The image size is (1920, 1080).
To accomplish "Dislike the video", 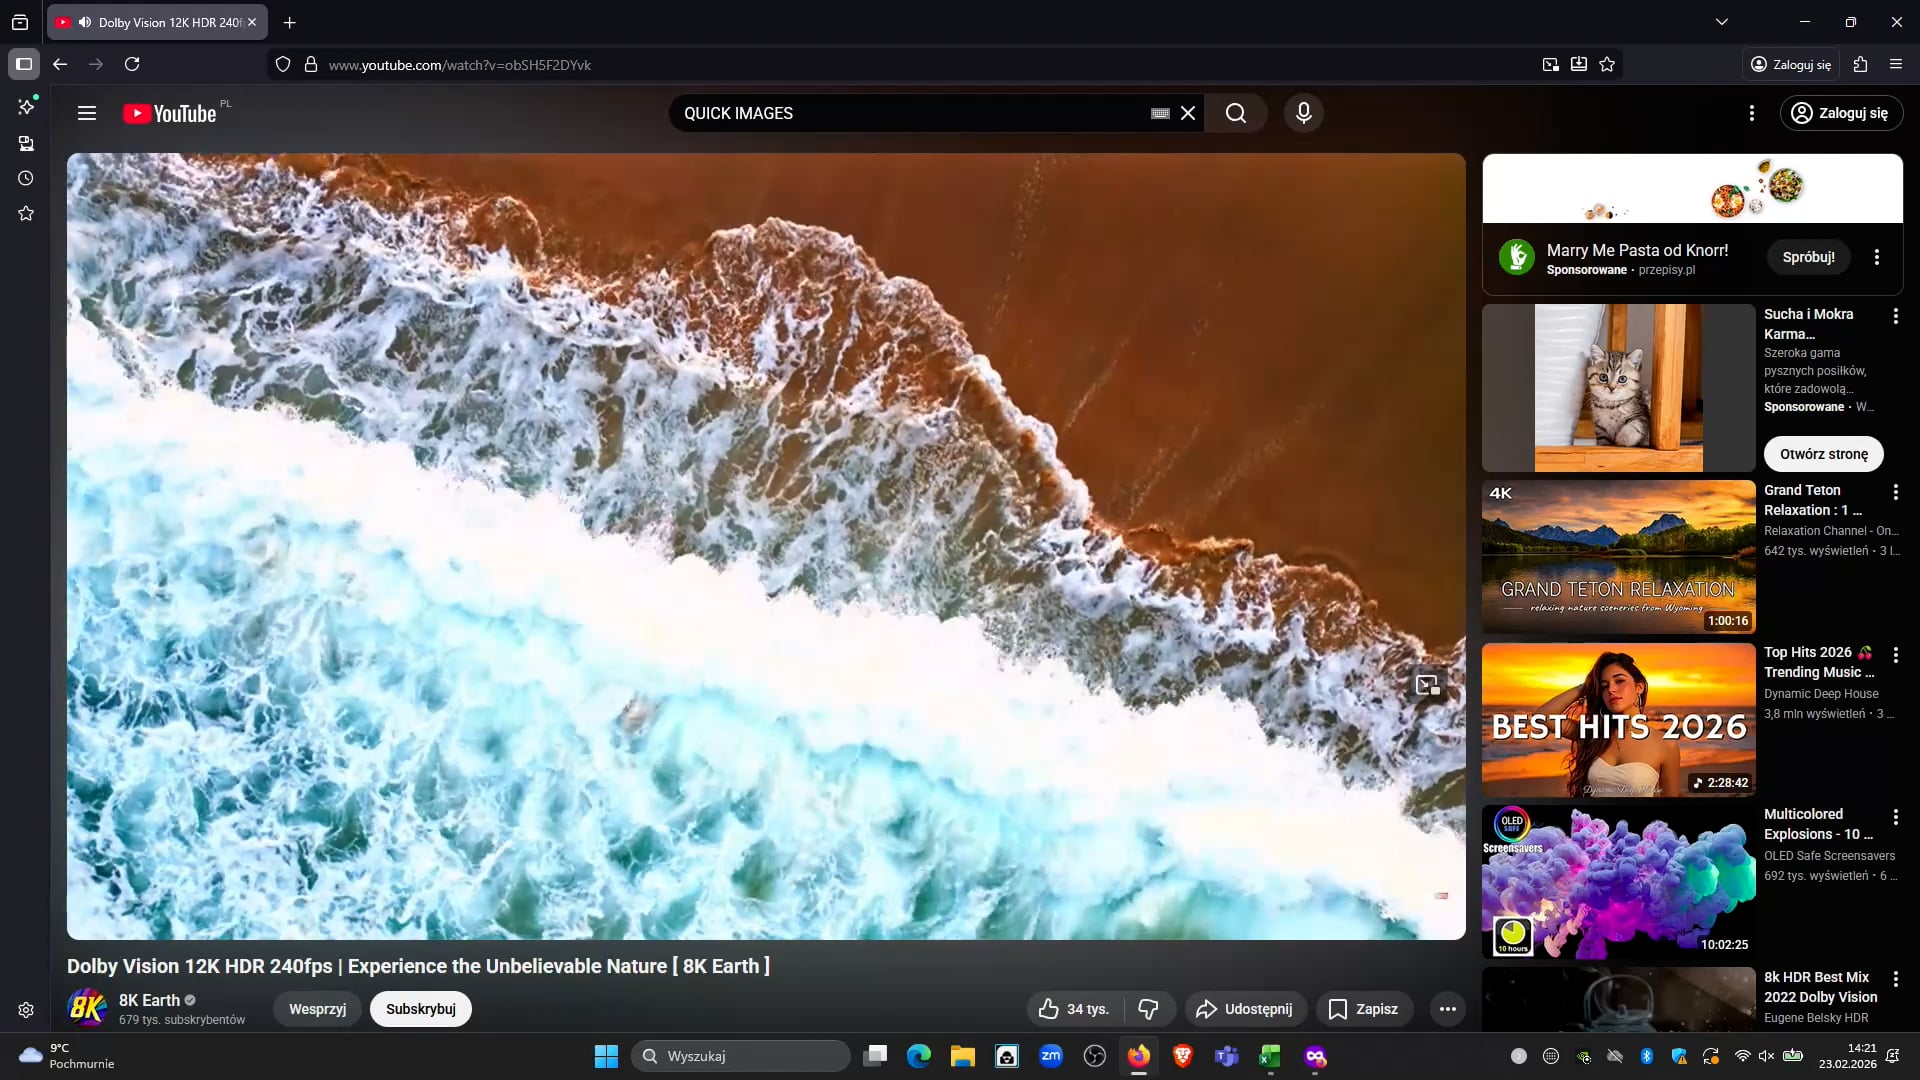I will [1149, 1009].
